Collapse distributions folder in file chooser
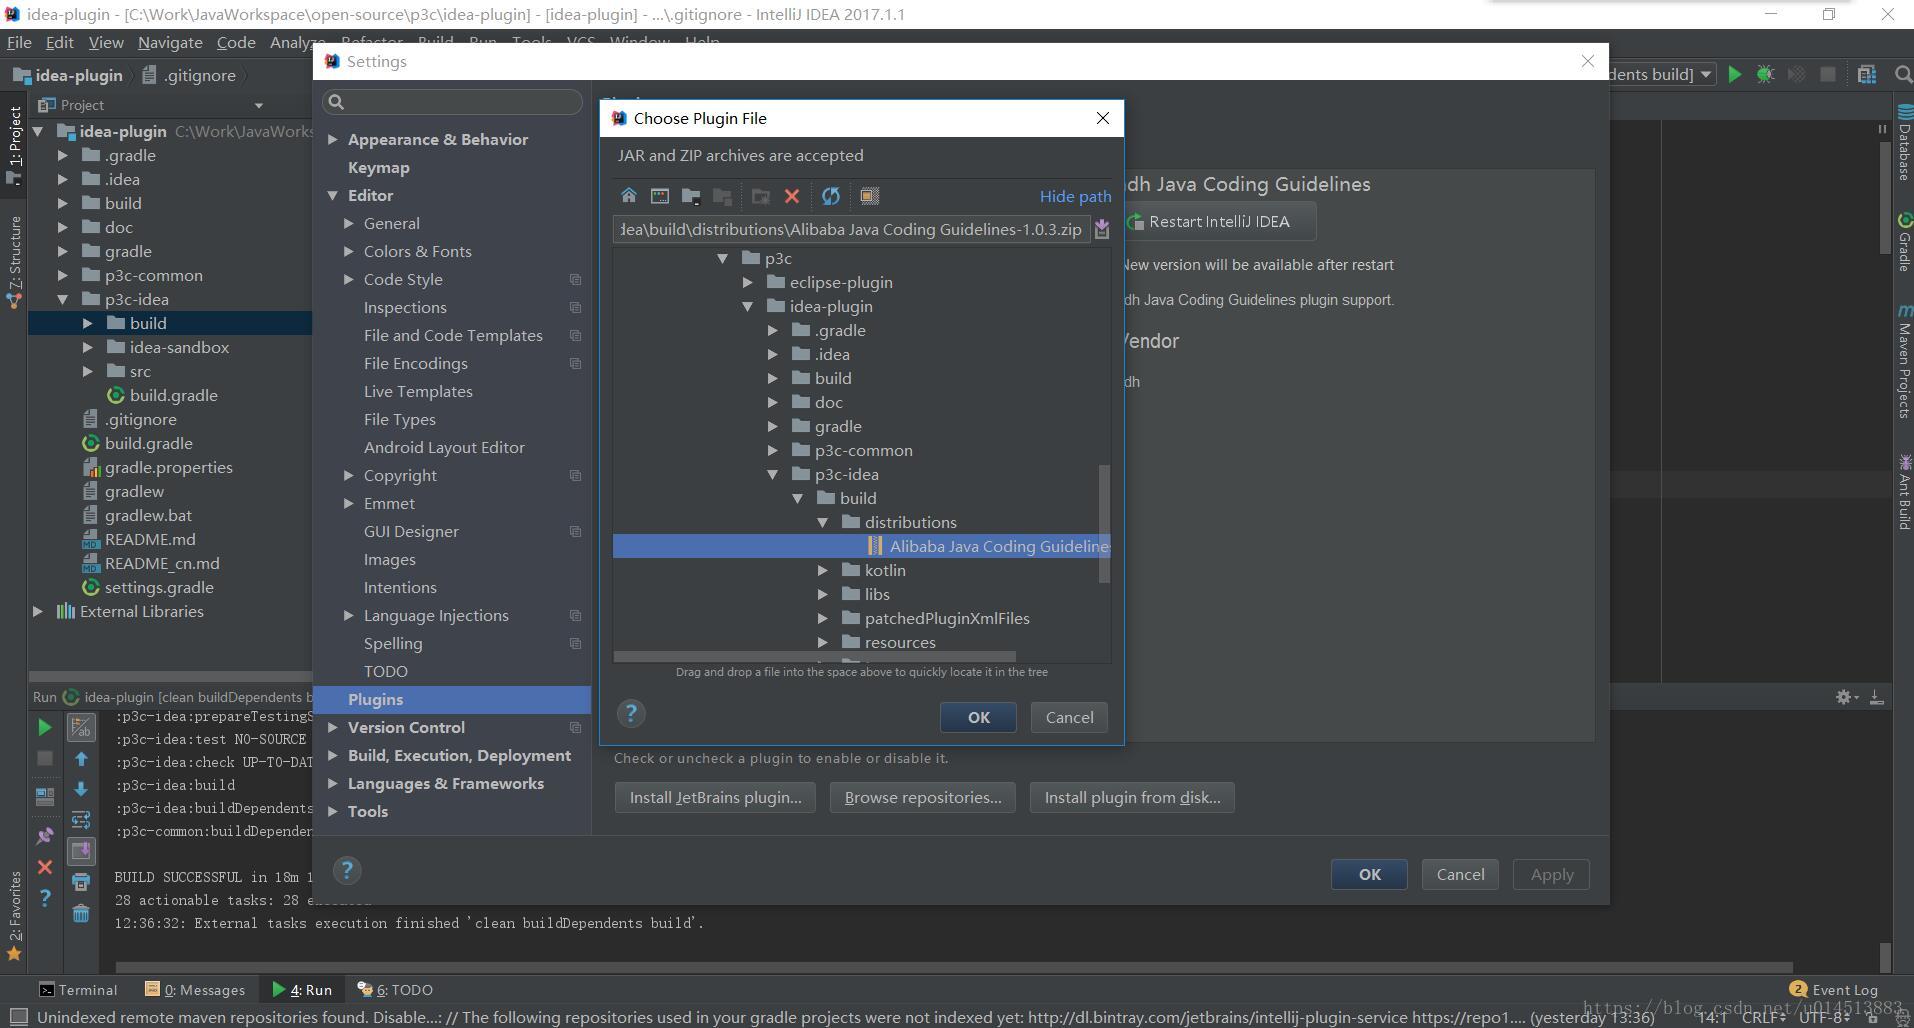This screenshot has width=1914, height=1028. pos(823,522)
